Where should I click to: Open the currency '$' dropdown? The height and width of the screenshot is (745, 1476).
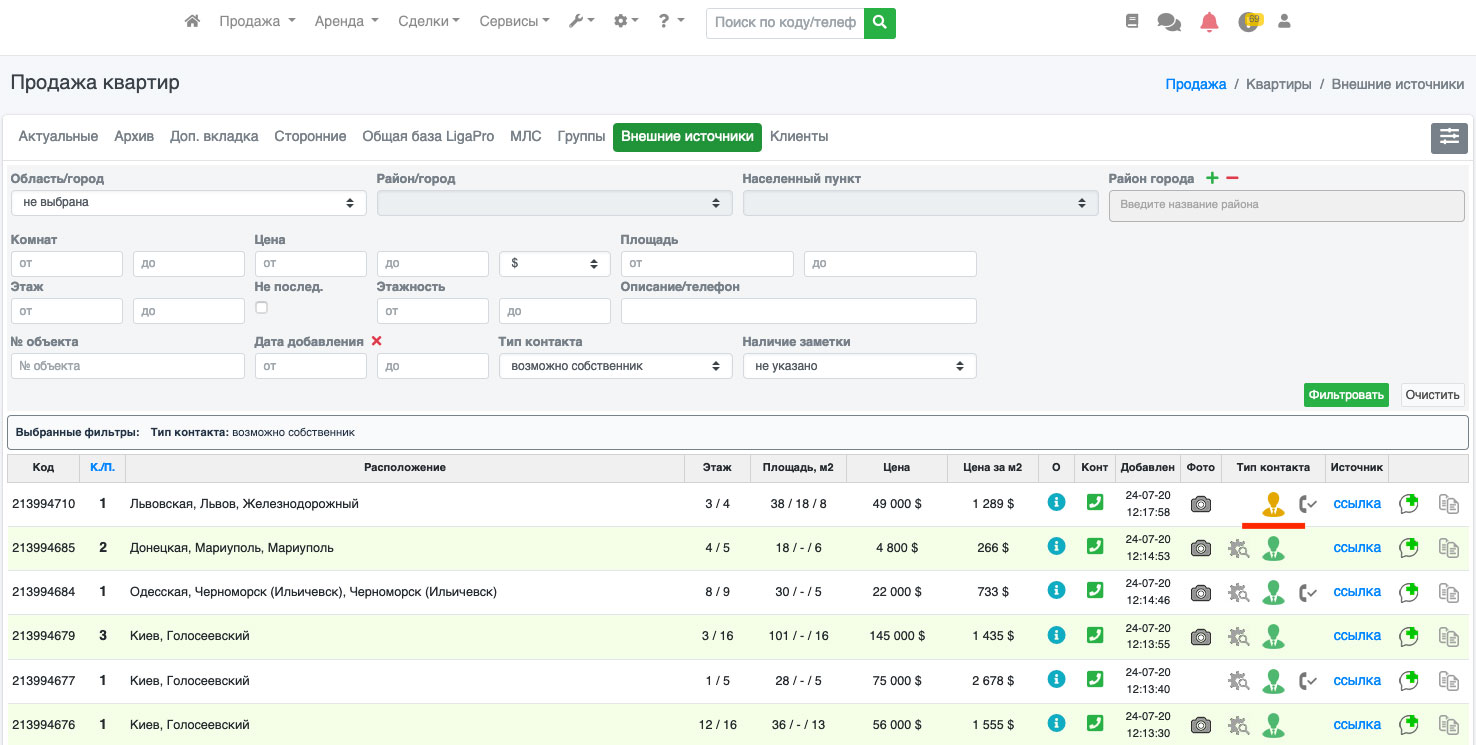(554, 264)
